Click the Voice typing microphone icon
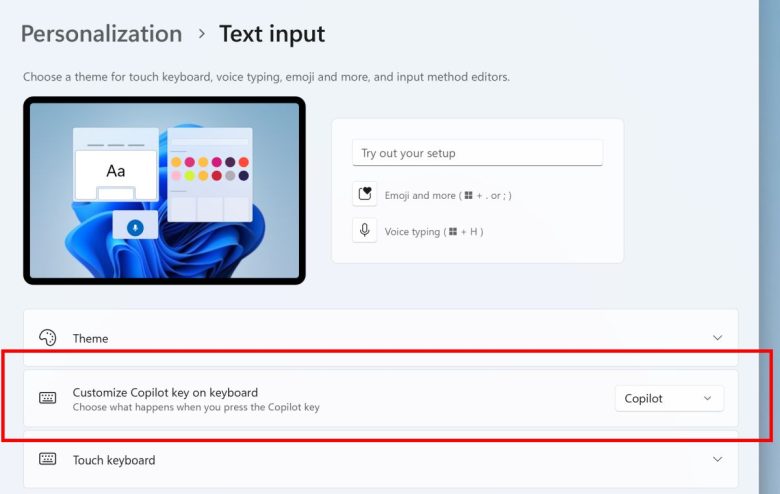The image size is (780, 494). pos(365,230)
